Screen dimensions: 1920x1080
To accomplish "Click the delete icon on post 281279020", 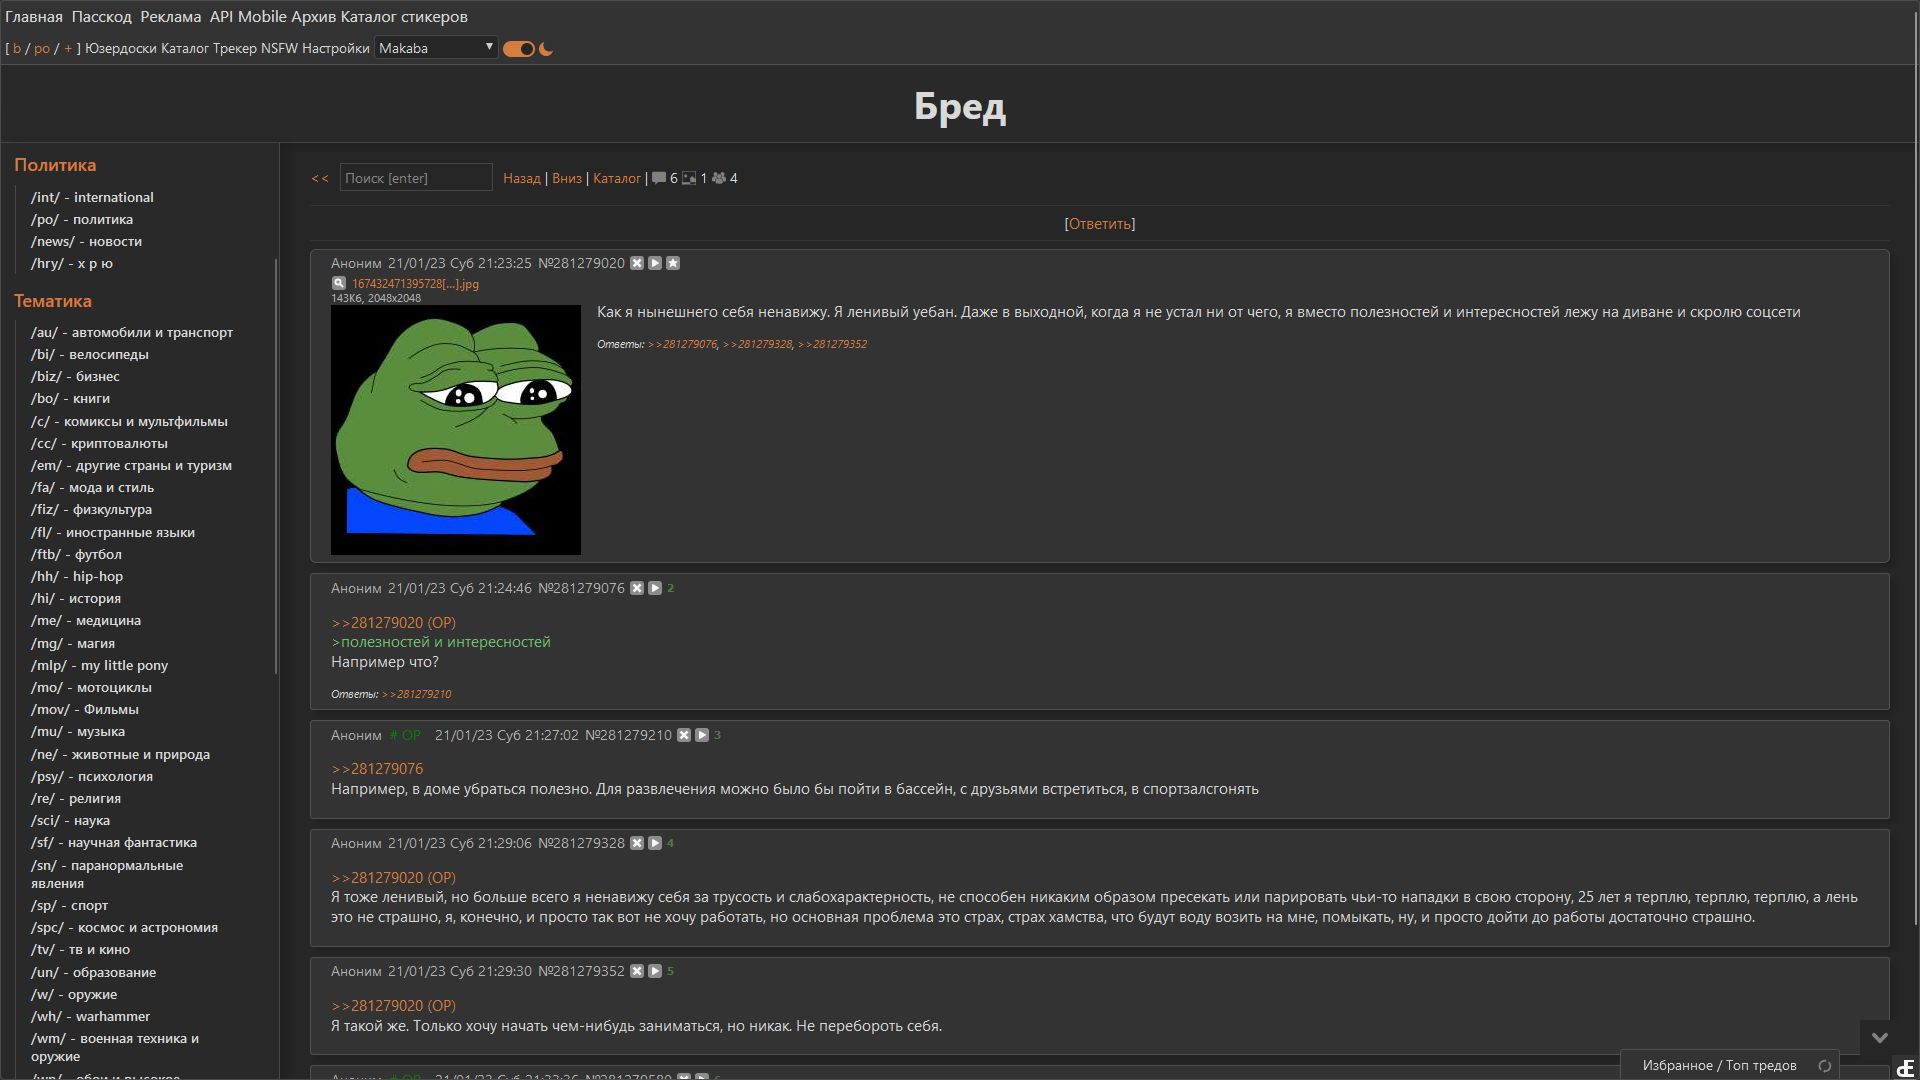I will (637, 262).
